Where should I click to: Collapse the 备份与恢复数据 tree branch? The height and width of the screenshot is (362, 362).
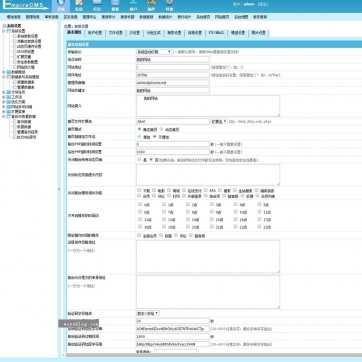coord(4,117)
